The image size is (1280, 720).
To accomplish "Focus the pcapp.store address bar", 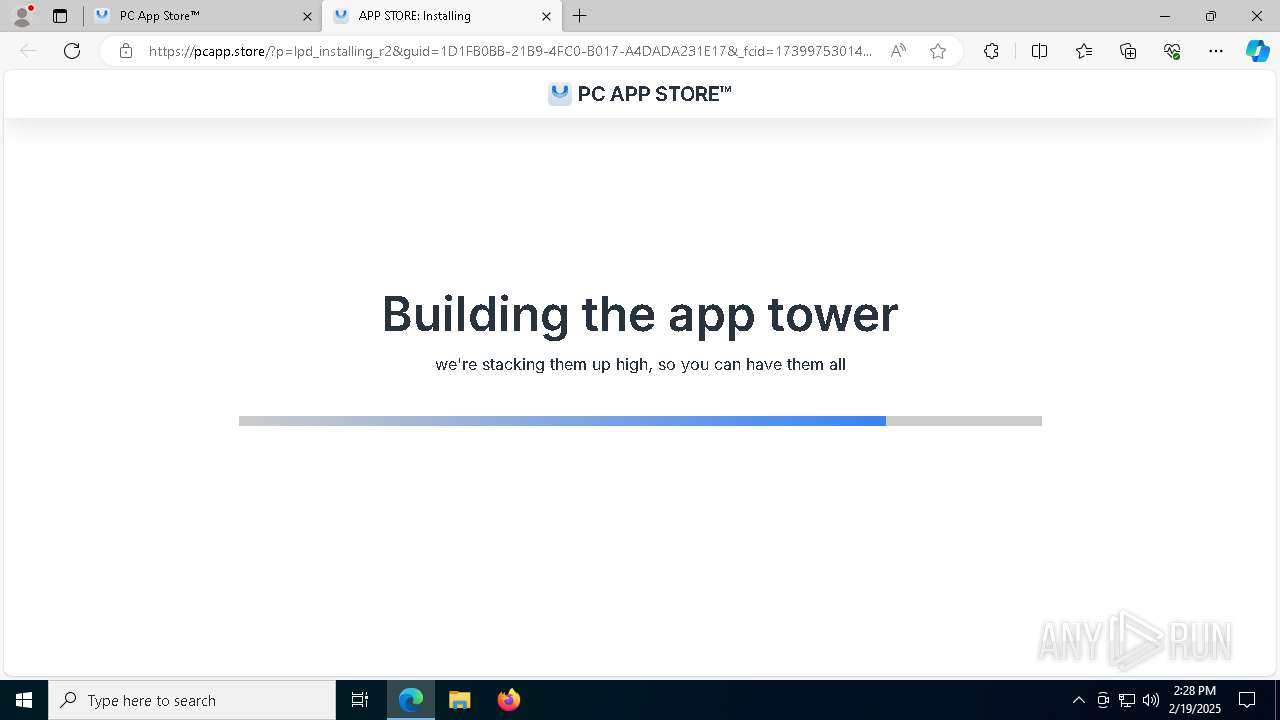I will 510,51.
